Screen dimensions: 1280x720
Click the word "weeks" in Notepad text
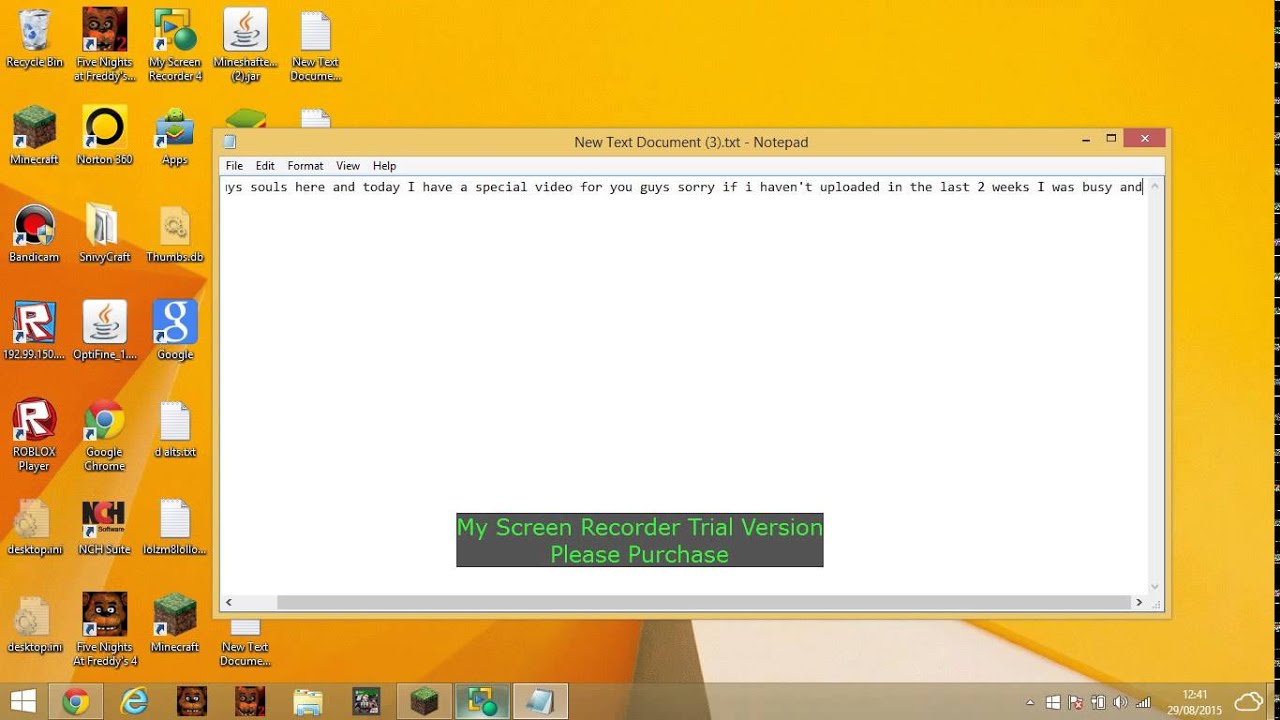tap(1010, 187)
